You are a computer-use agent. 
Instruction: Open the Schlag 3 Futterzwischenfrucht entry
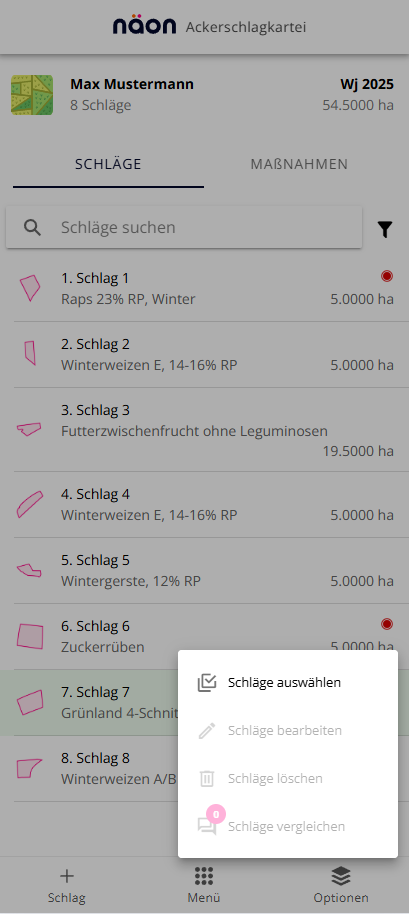pyautogui.click(x=204, y=430)
